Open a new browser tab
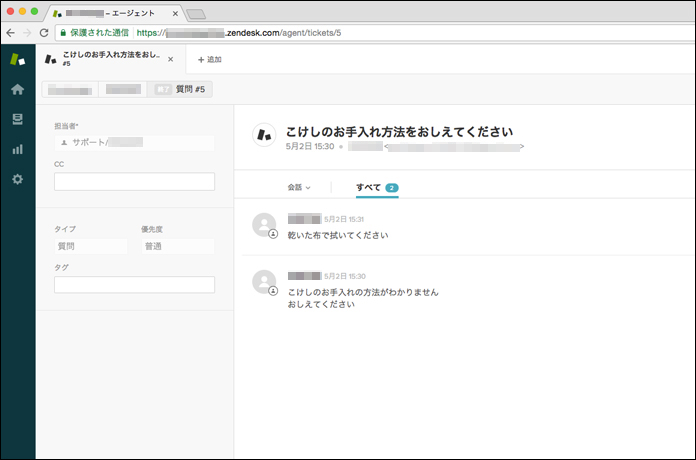This screenshot has width=696, height=460. pos(196,14)
